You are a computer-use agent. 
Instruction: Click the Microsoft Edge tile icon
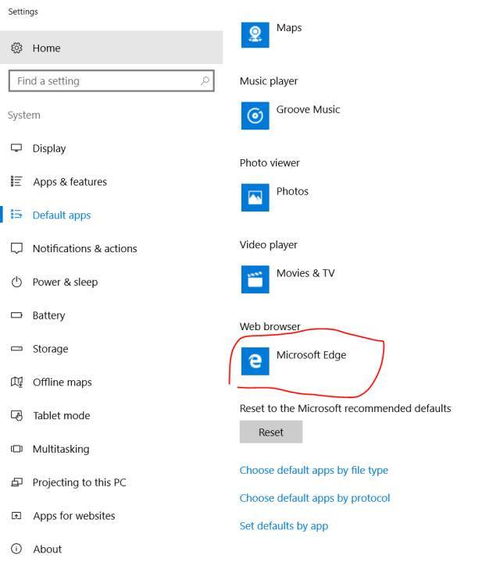[255, 361]
